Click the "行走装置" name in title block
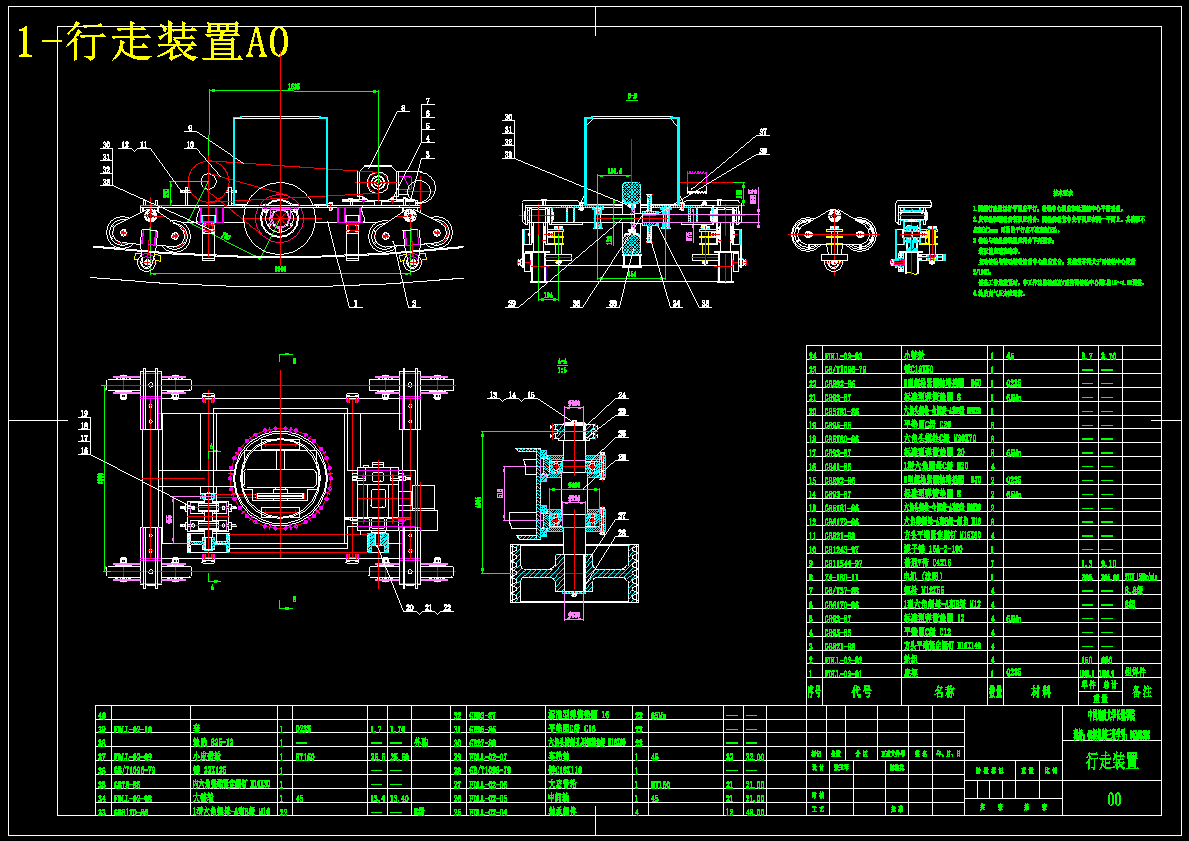Viewport: 1189px width, 841px height. (x=1112, y=761)
